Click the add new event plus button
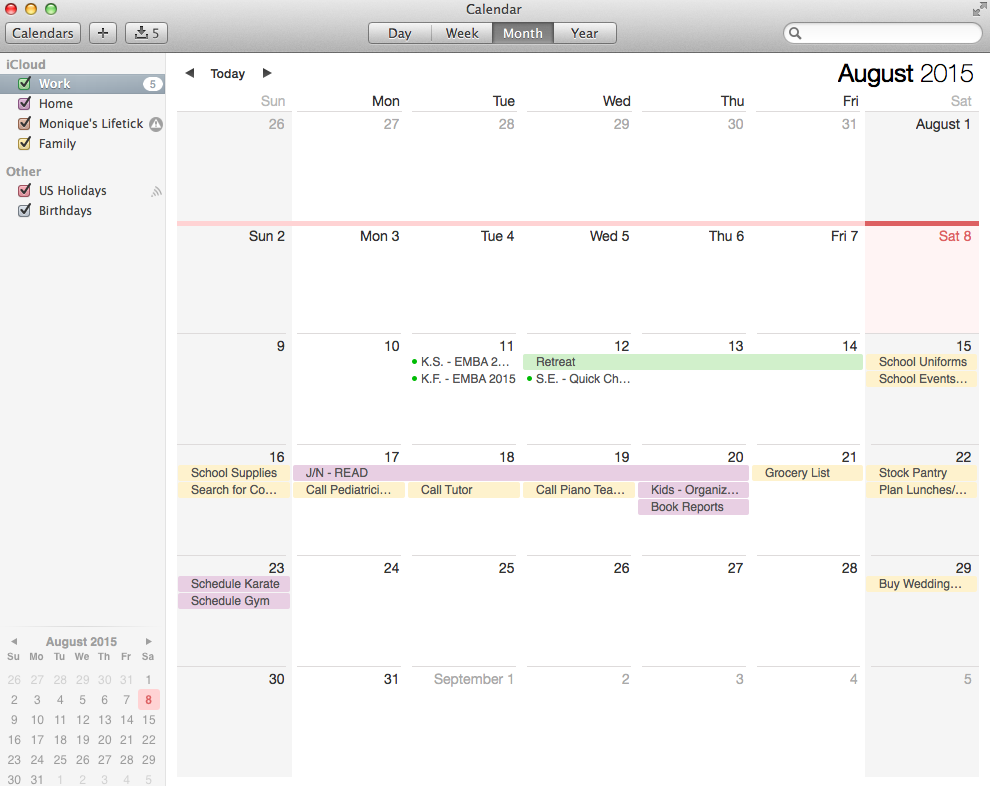The width and height of the screenshot is (990, 786). click(103, 33)
